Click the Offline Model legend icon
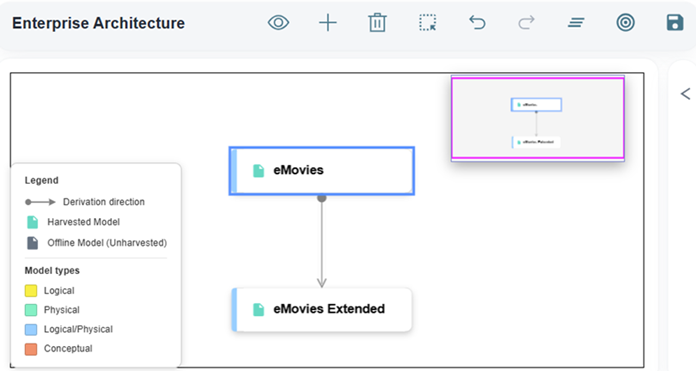Image resolution: width=696 pixels, height=371 pixels. pos(32,243)
